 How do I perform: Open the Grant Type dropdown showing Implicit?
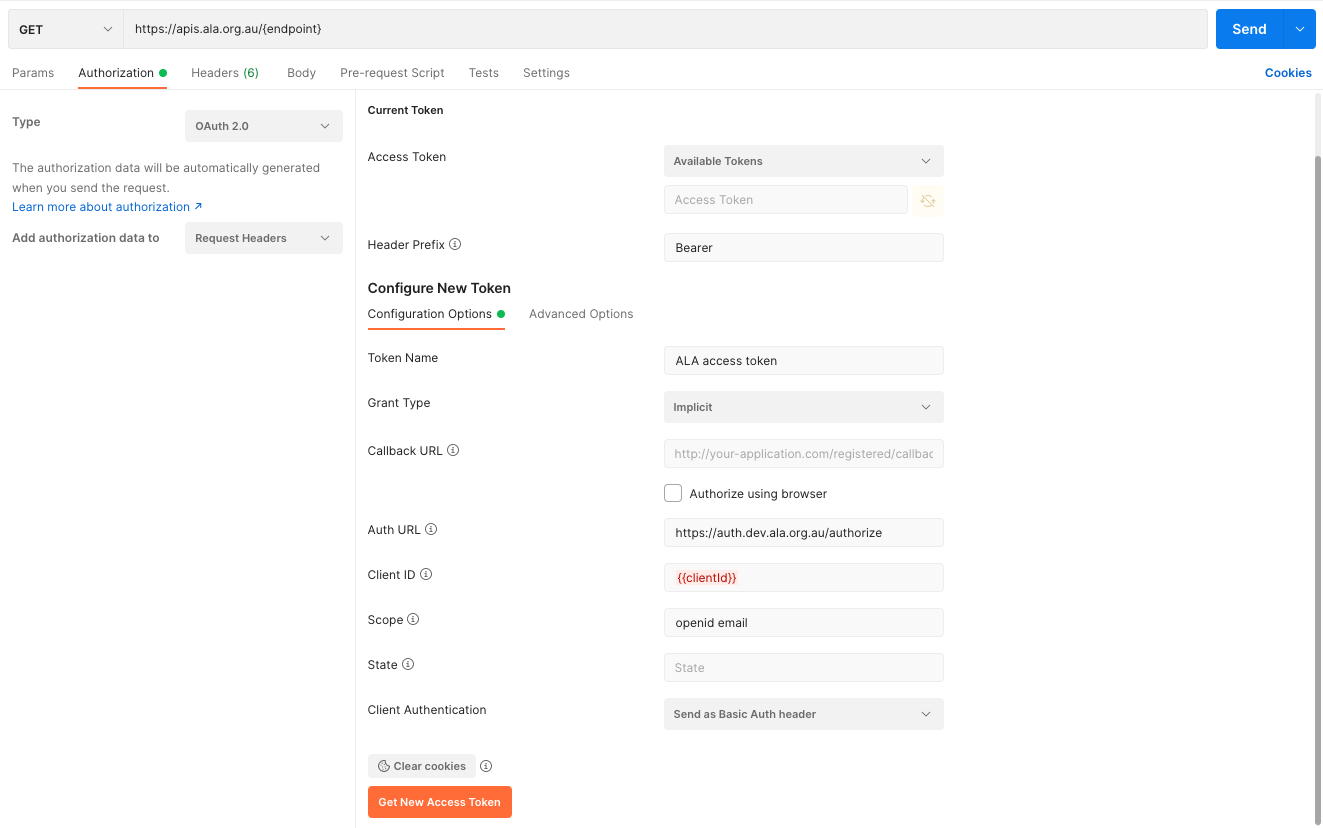[x=803, y=407]
